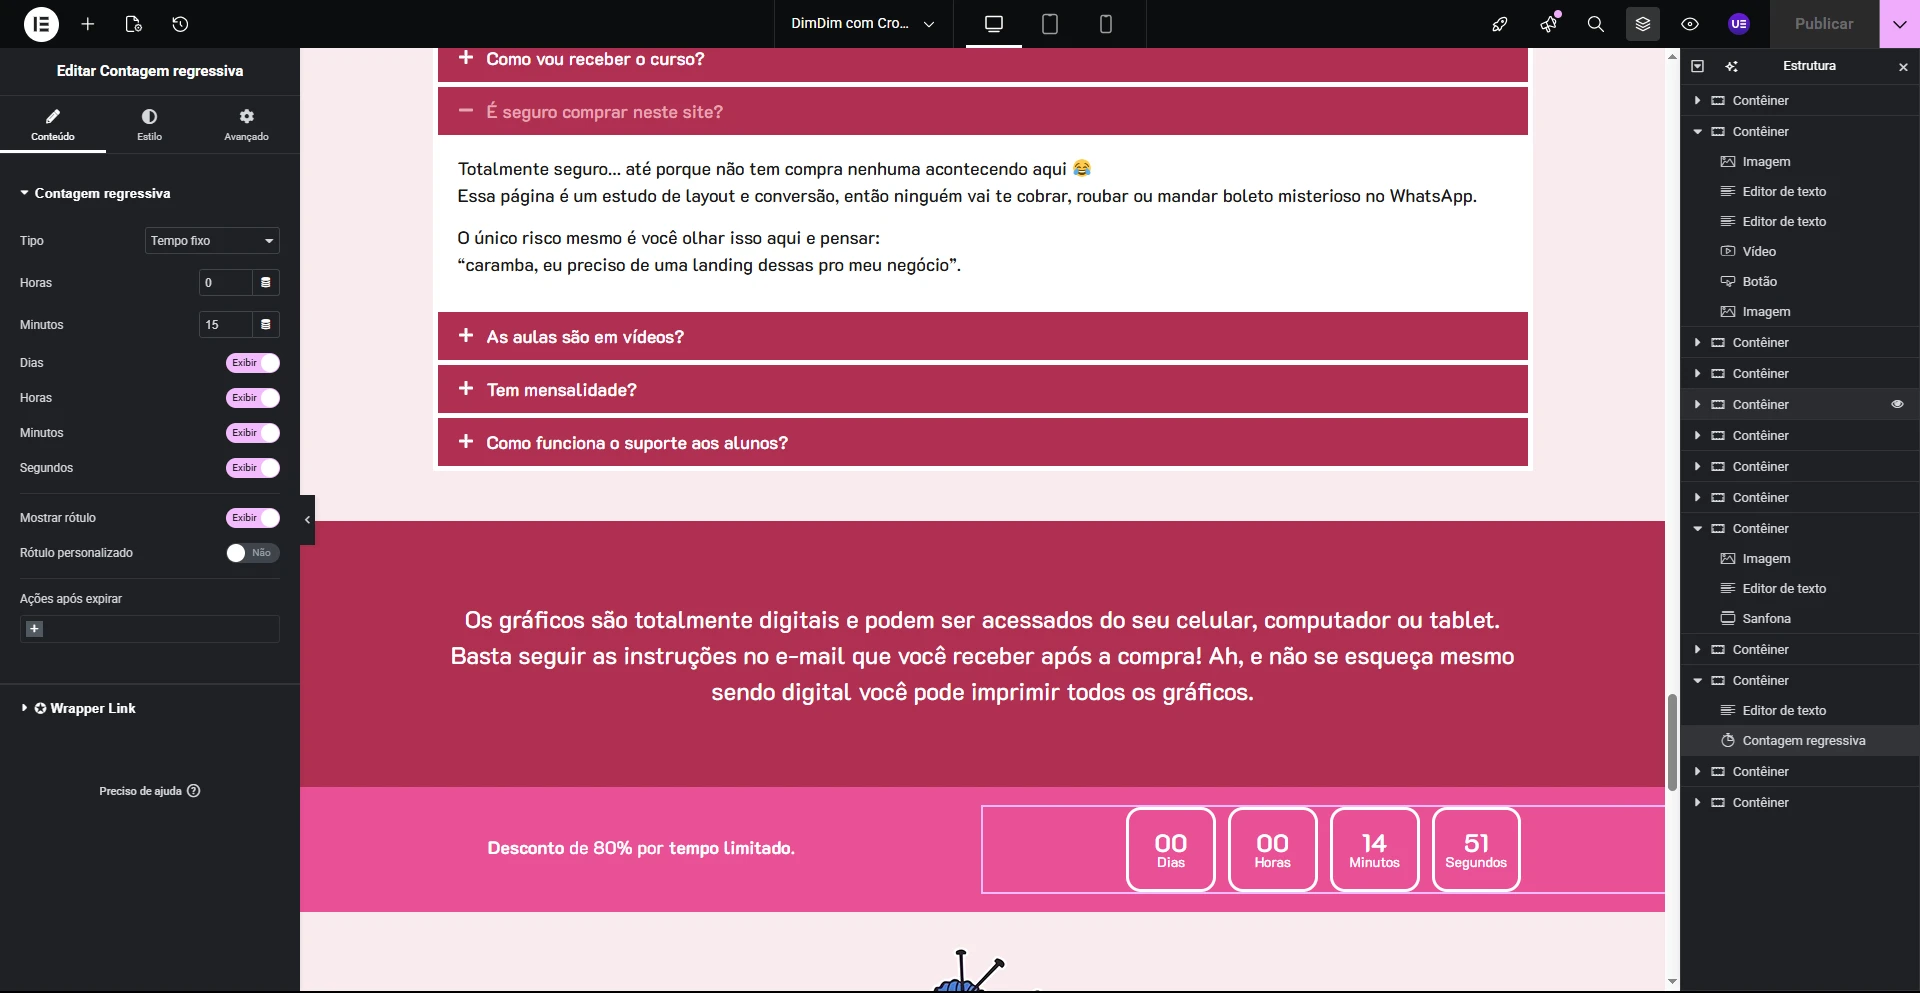
Task: Toggle the Structure layers panel icon
Action: coord(1642,24)
